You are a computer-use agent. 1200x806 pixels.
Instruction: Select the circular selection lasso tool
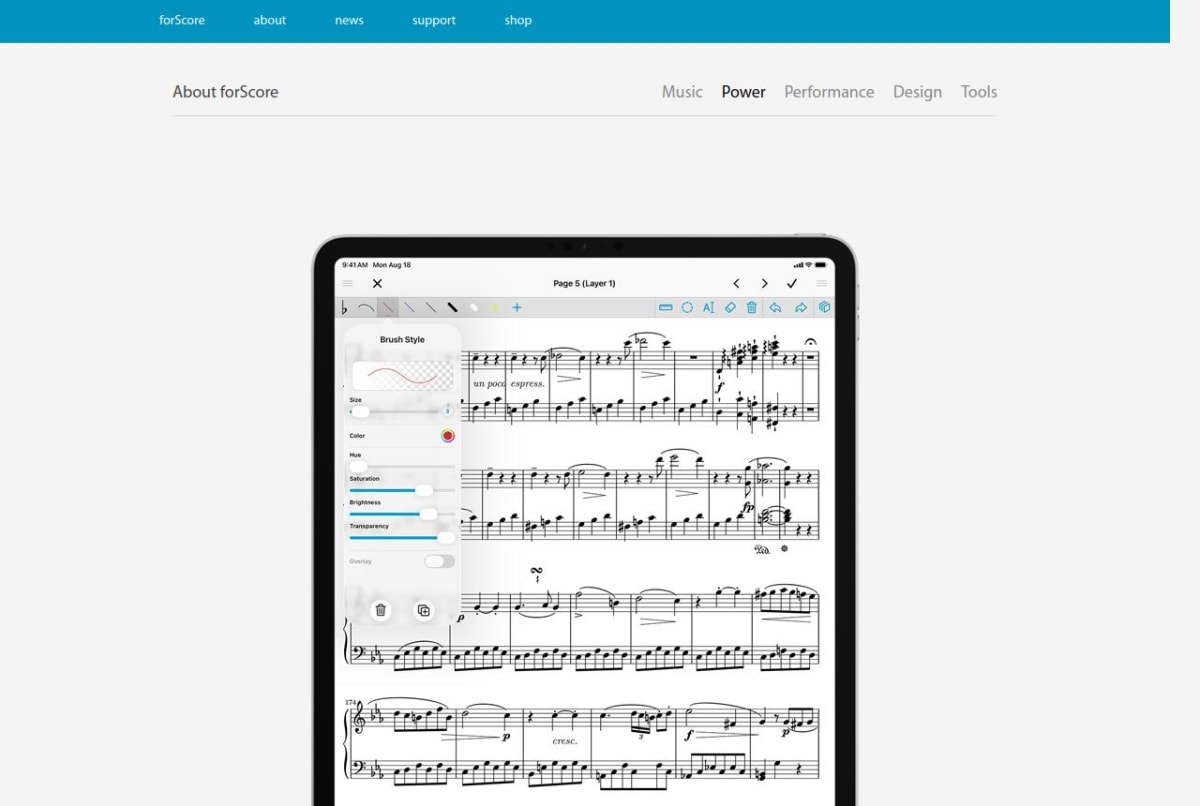coord(687,308)
